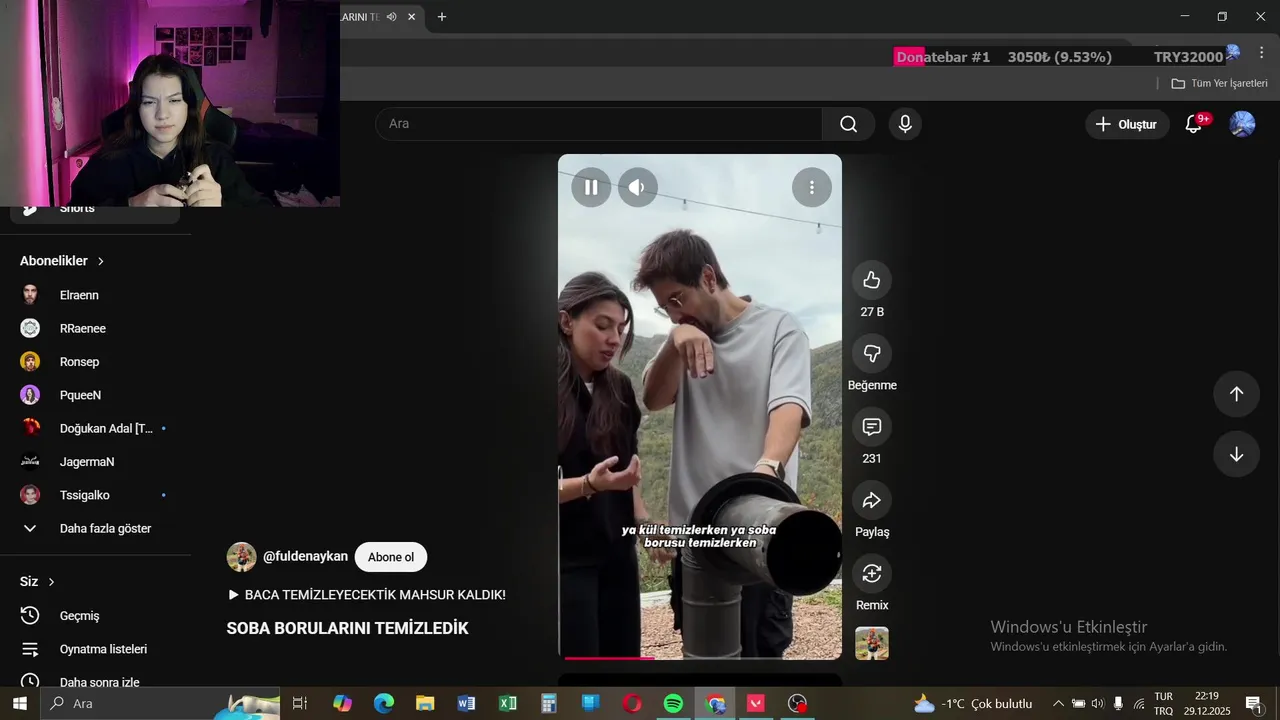Open Microsoft Word from the taskbar
The width and height of the screenshot is (1280, 720).
tap(466, 704)
